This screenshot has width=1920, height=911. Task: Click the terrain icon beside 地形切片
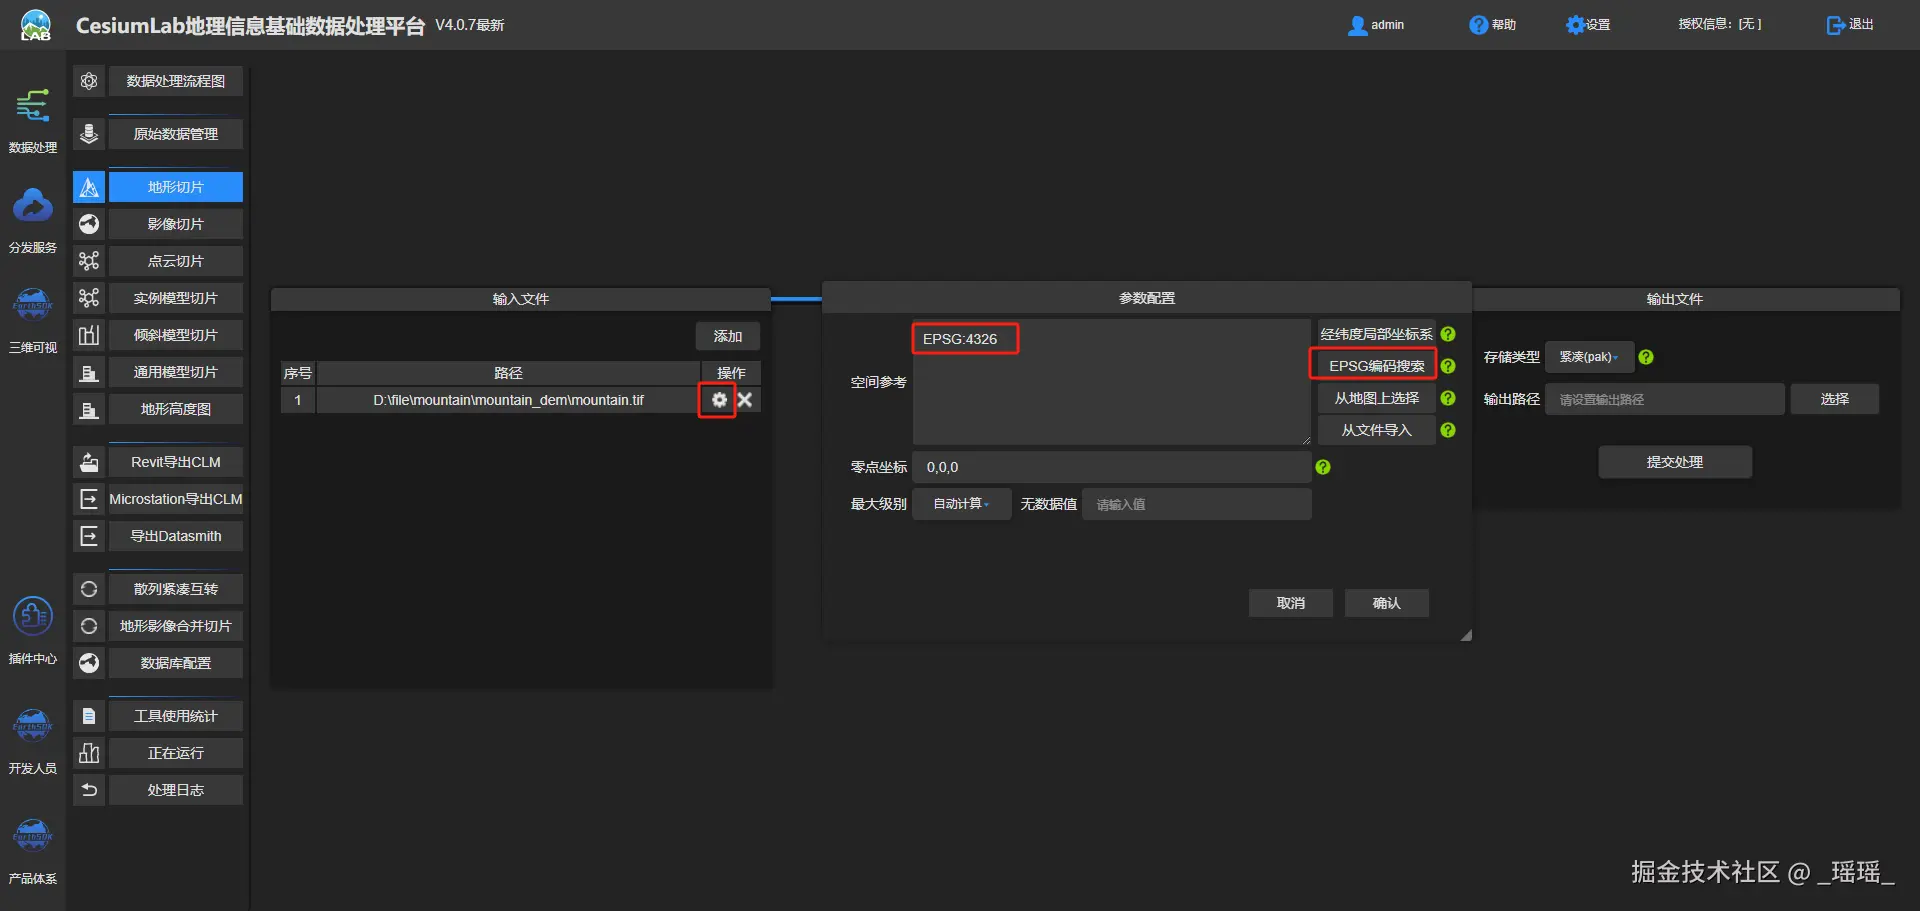point(89,187)
